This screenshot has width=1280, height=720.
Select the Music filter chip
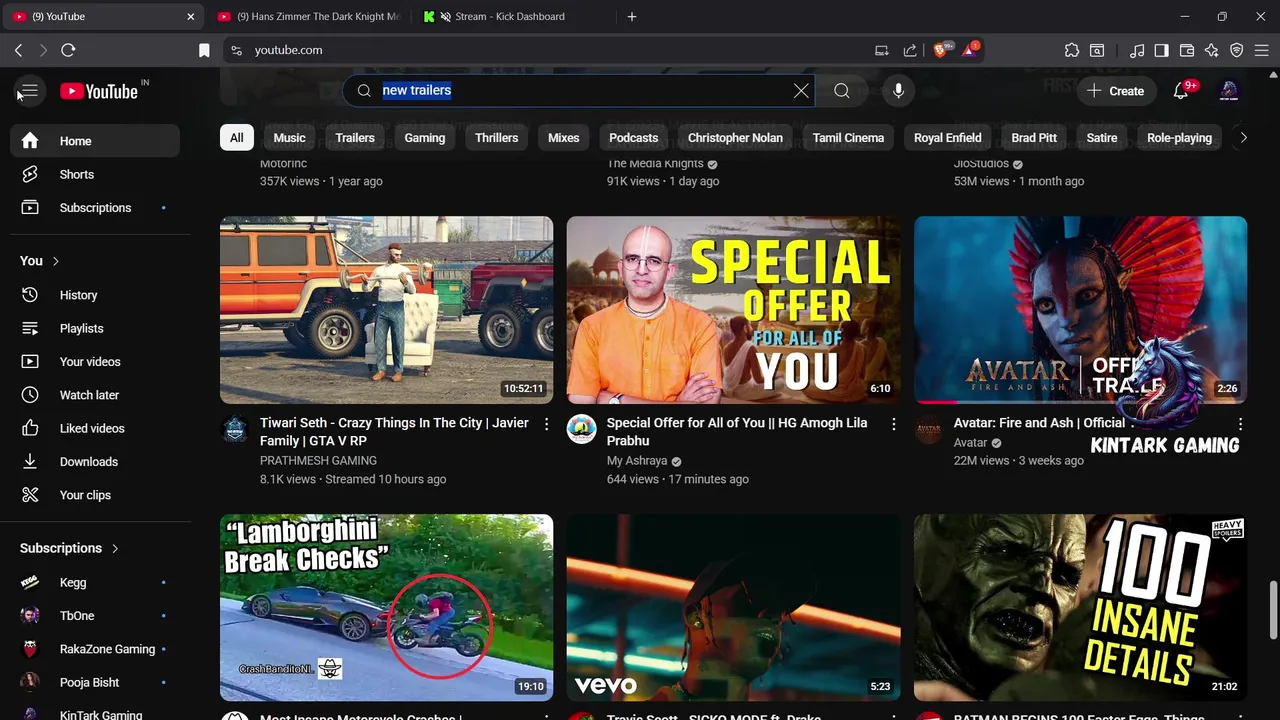[x=289, y=138]
